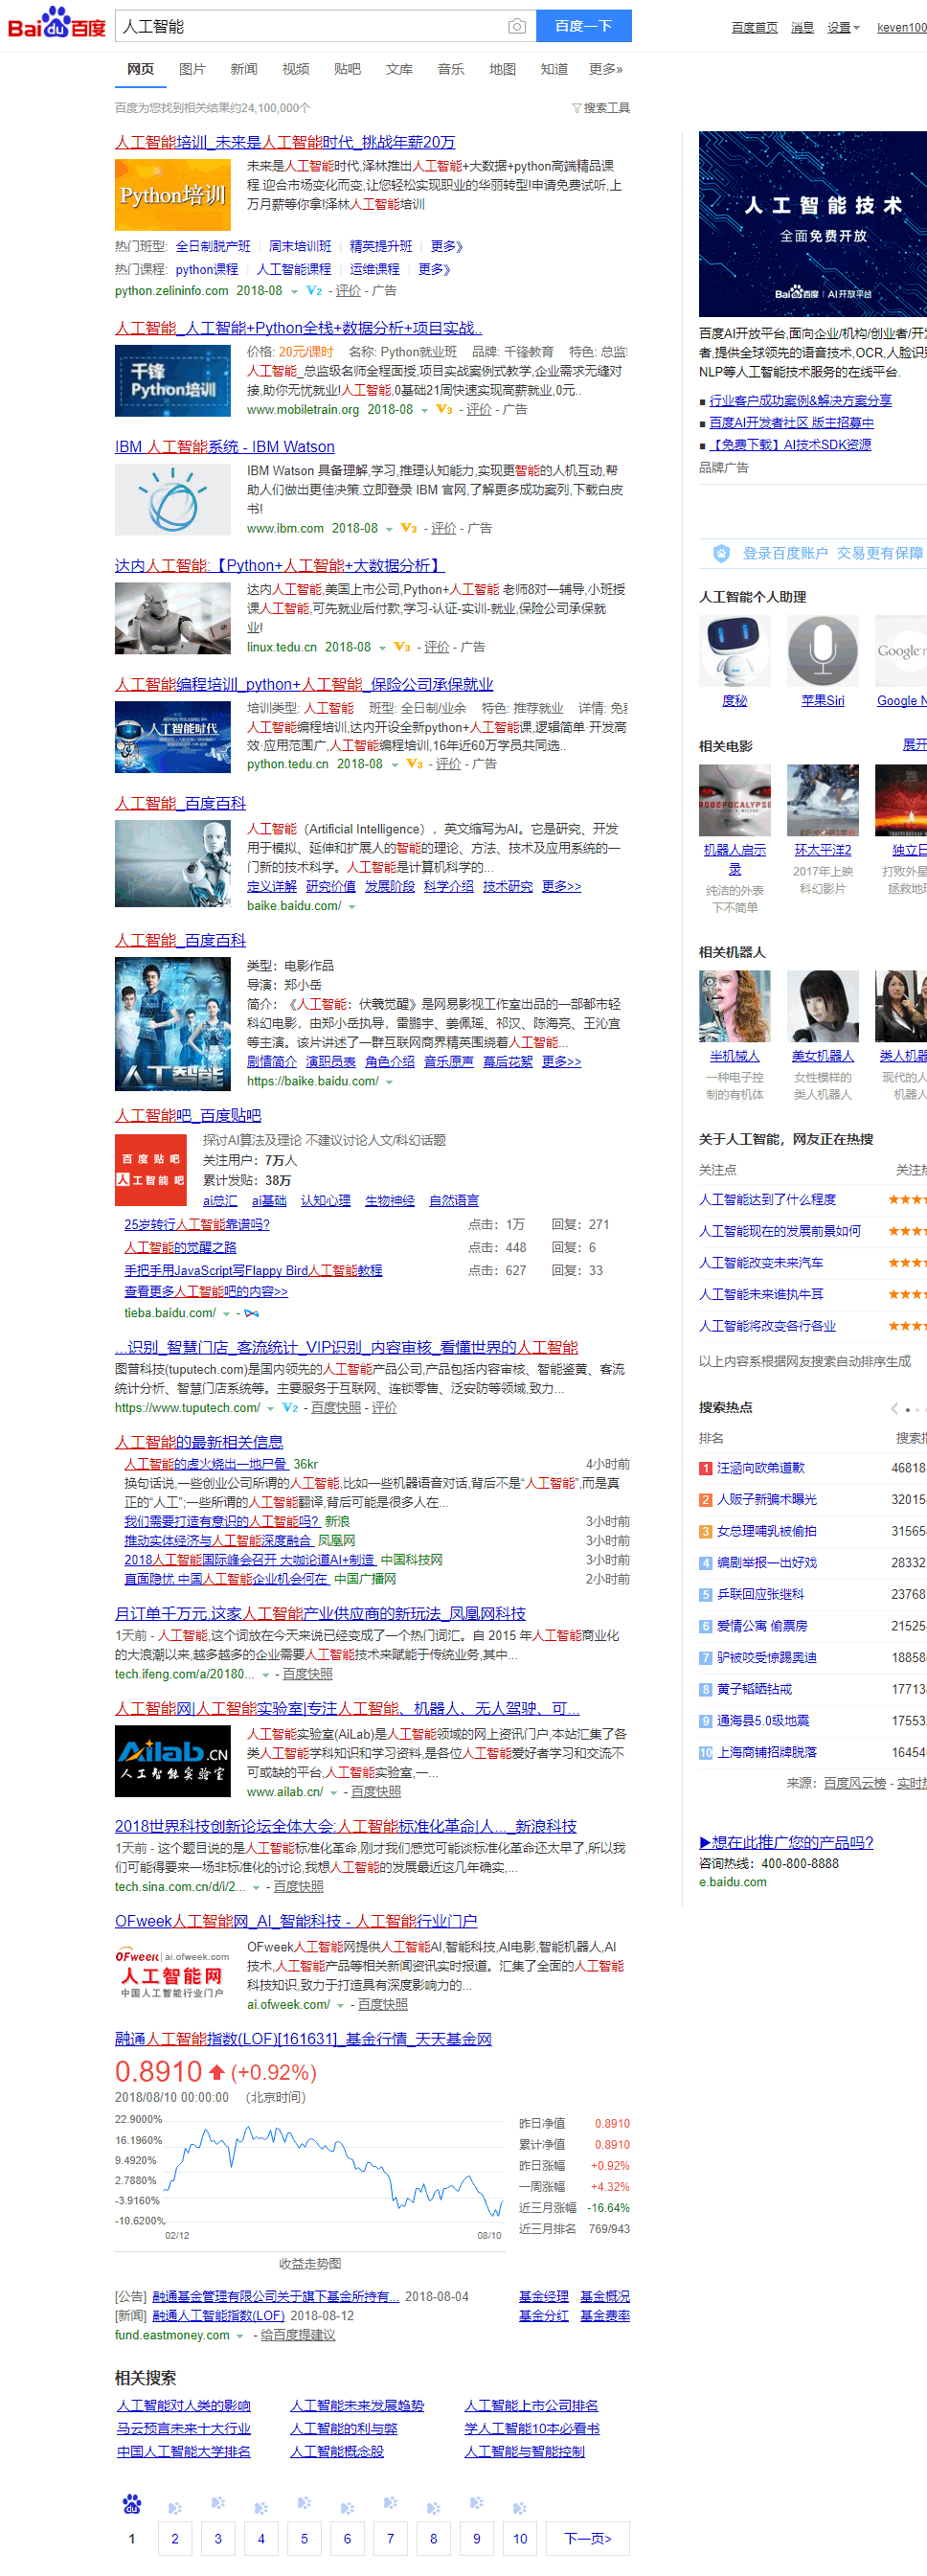Open topic 人工智能达到了什么程度

[767, 1199]
